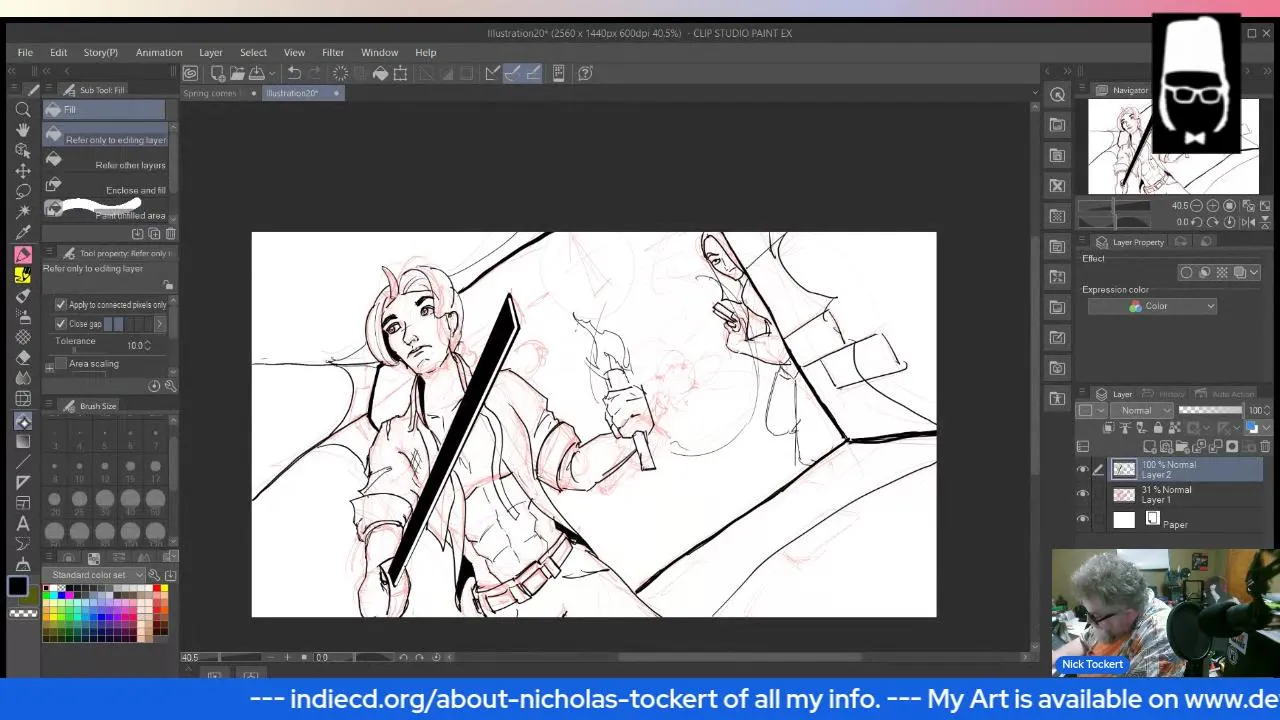1280x720 pixels.
Task: Click zoom in in Navigator
Action: [1212, 206]
